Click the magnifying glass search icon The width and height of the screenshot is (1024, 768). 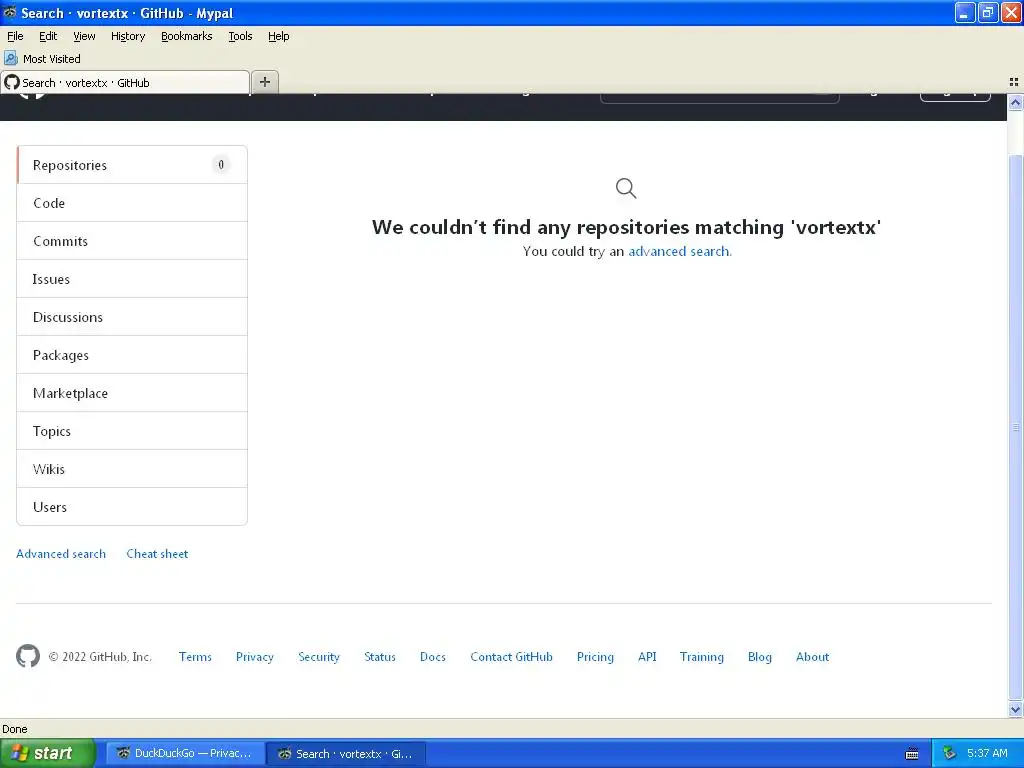pos(626,188)
